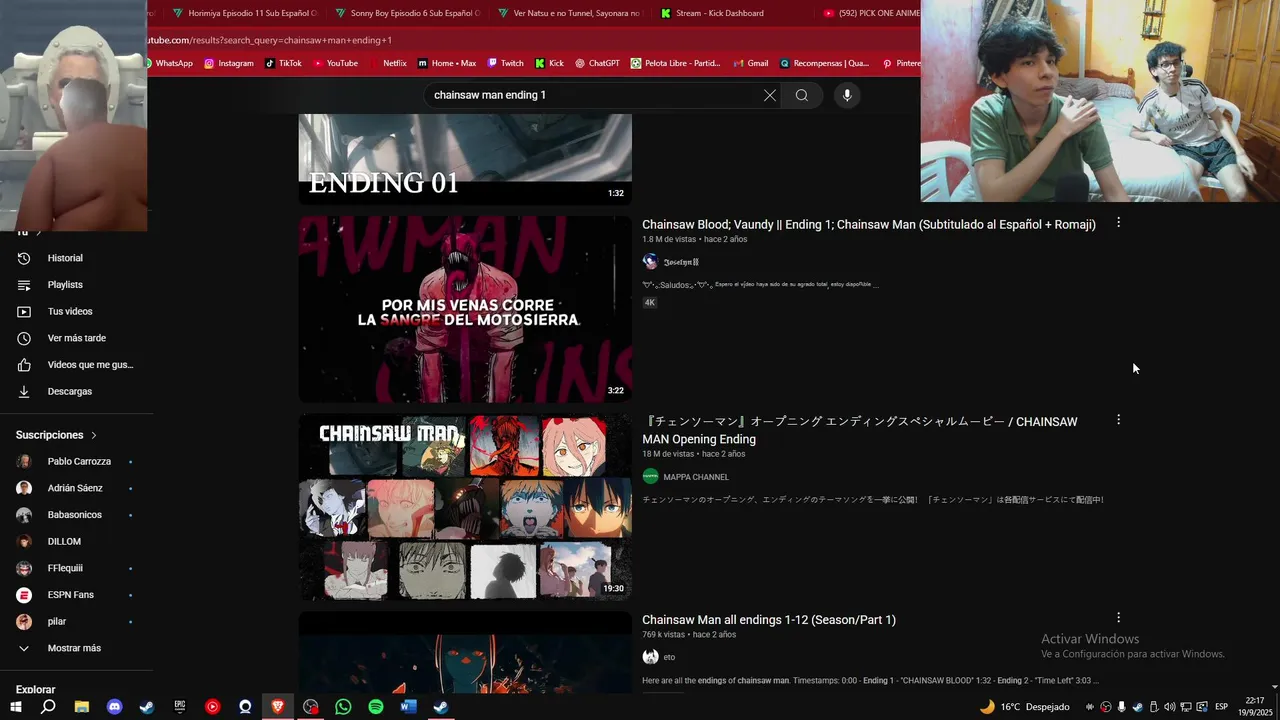This screenshot has height=720, width=1280.
Task: Click the Spotify taskbar icon
Action: (376, 706)
